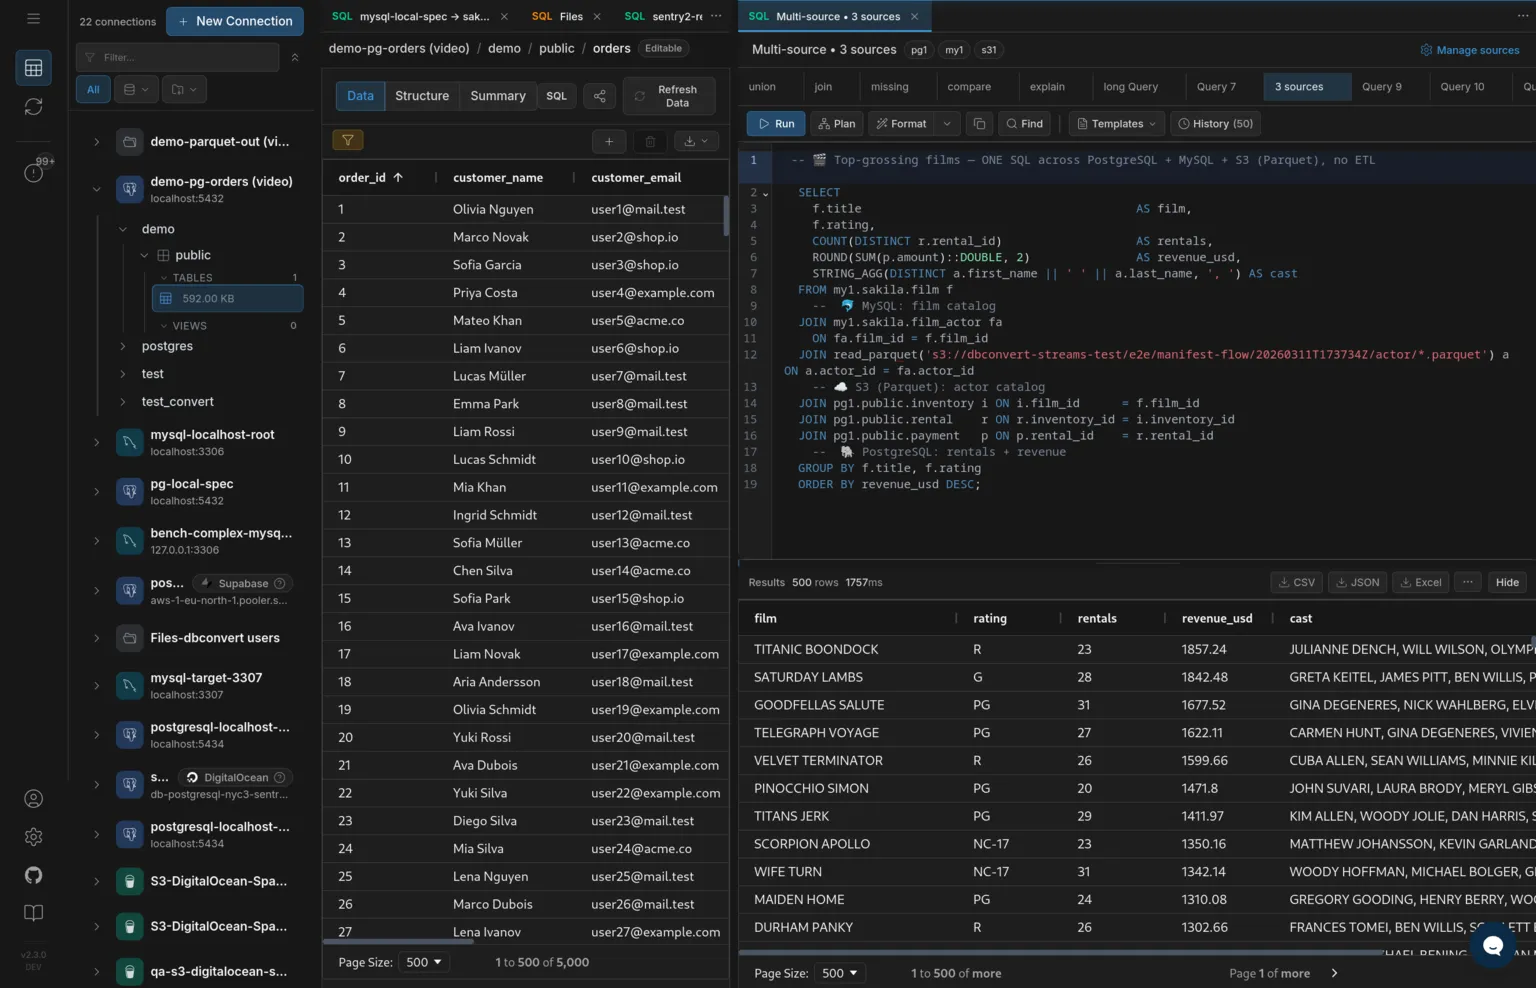Select the selected 592.00 KB table item

[227, 298]
